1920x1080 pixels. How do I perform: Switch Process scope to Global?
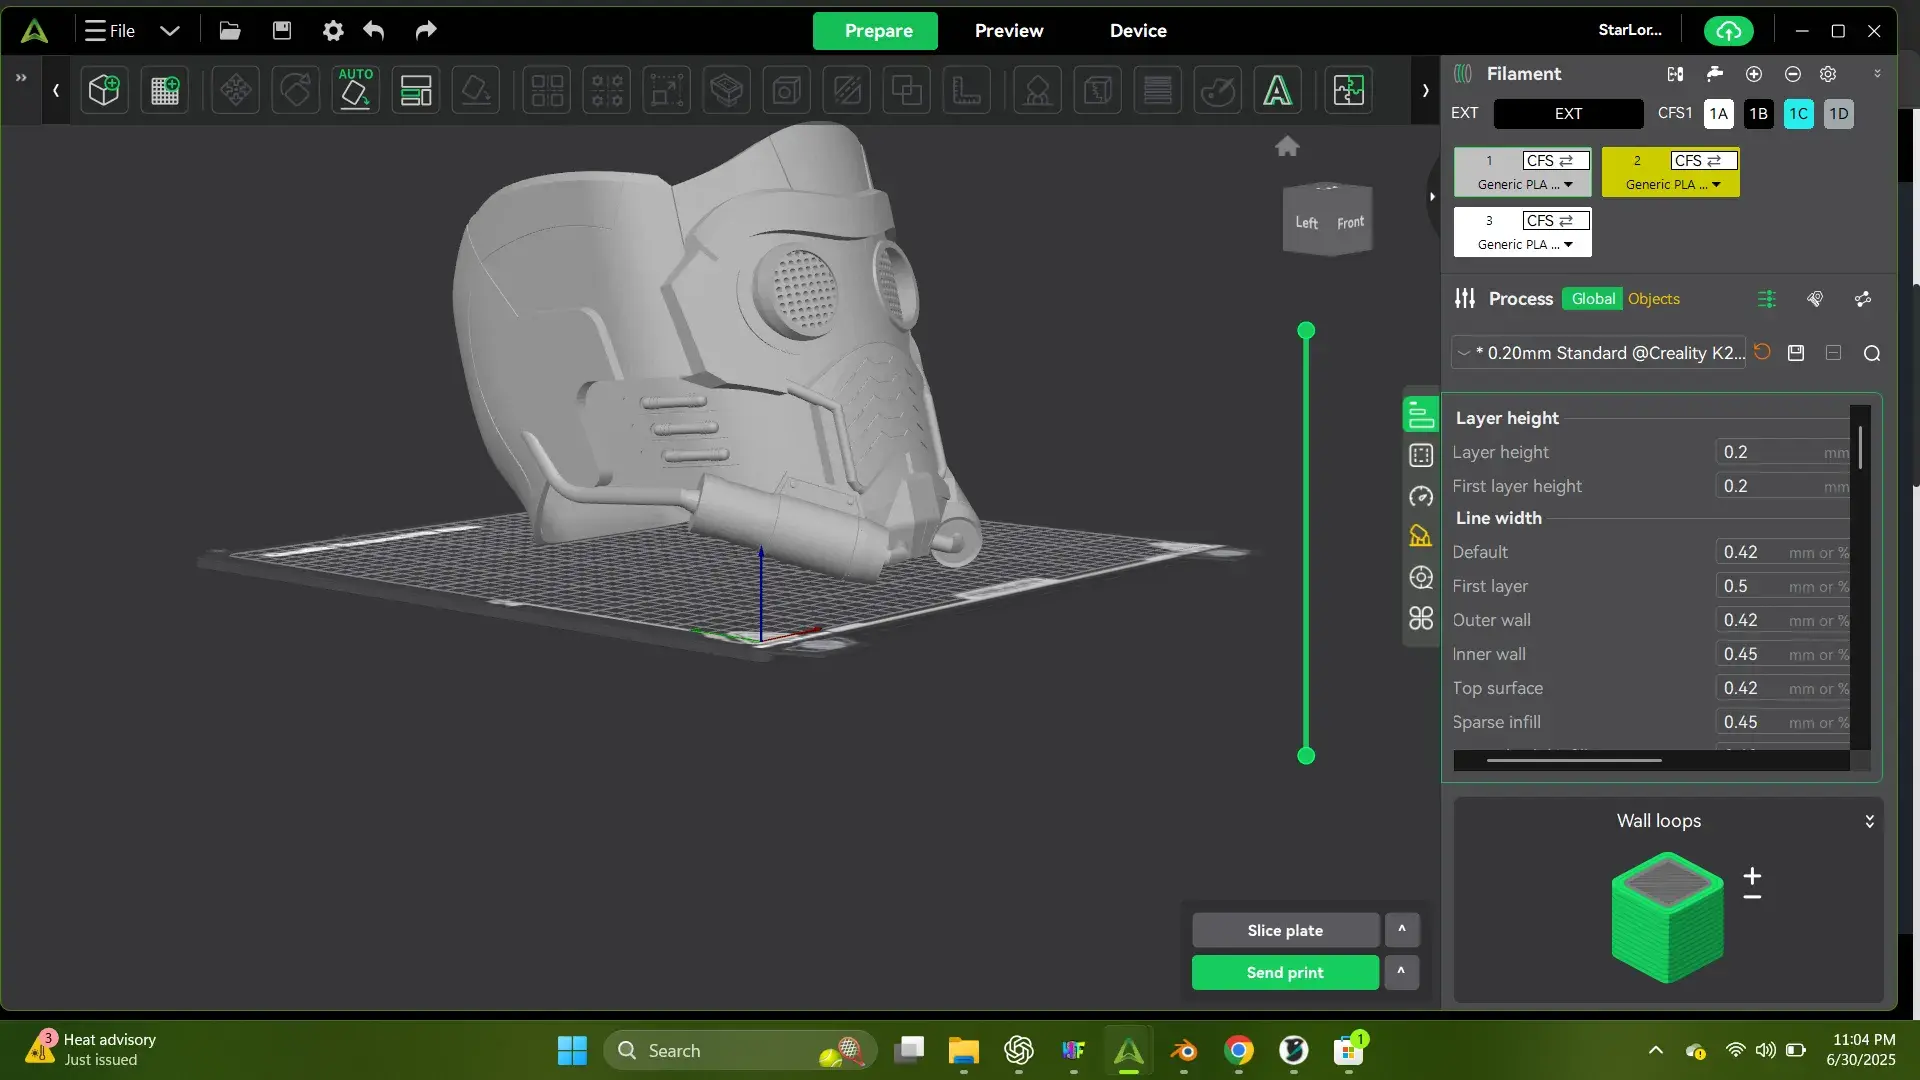click(x=1593, y=299)
